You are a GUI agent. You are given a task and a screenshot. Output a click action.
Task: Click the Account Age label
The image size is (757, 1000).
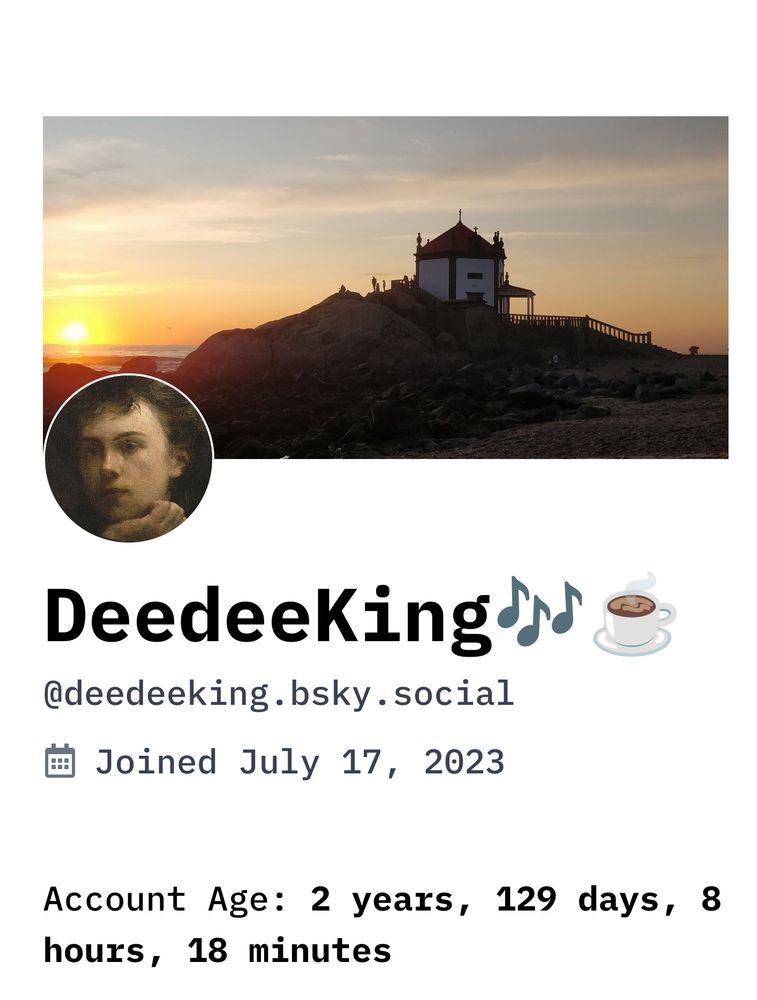point(165,900)
